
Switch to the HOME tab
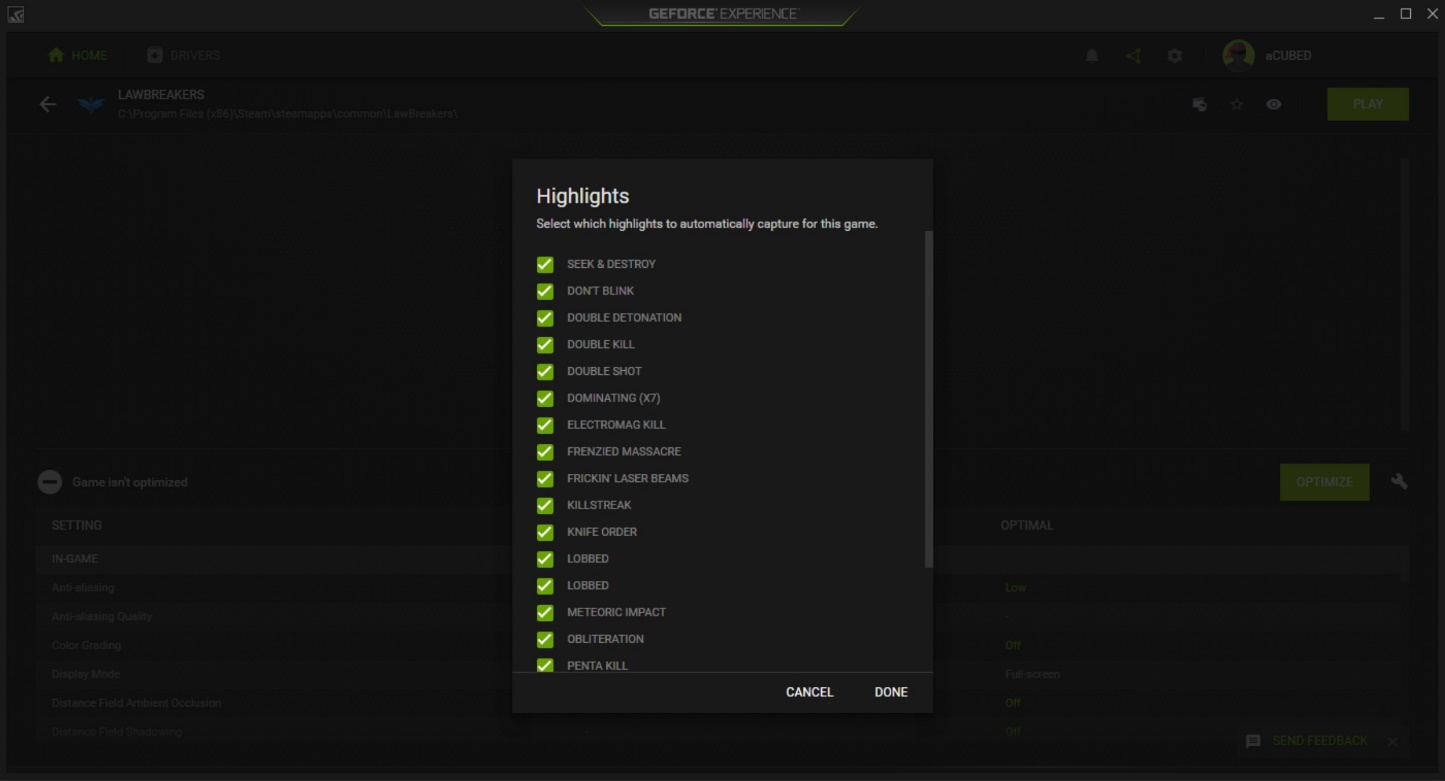pos(78,55)
